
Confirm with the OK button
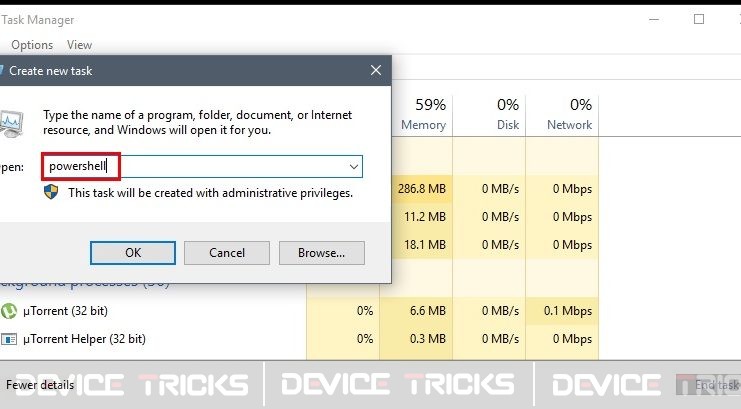133,253
